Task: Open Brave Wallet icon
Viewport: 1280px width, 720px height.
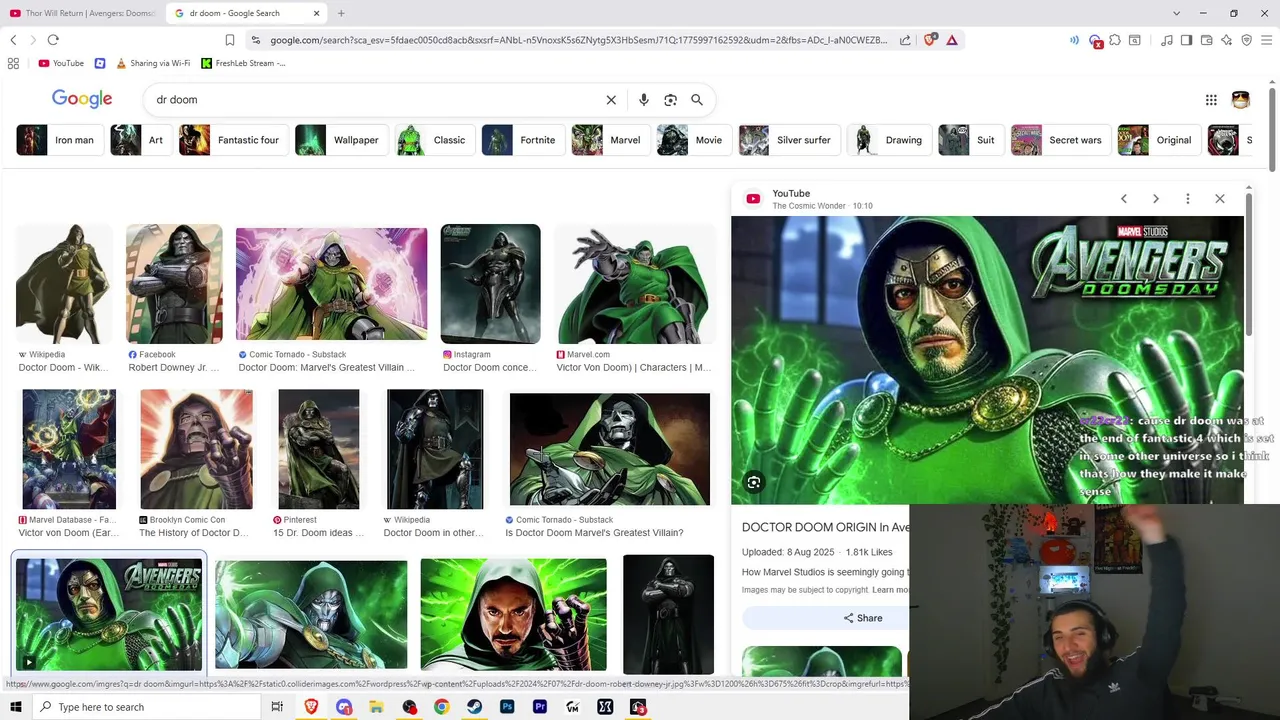Action: [1207, 40]
